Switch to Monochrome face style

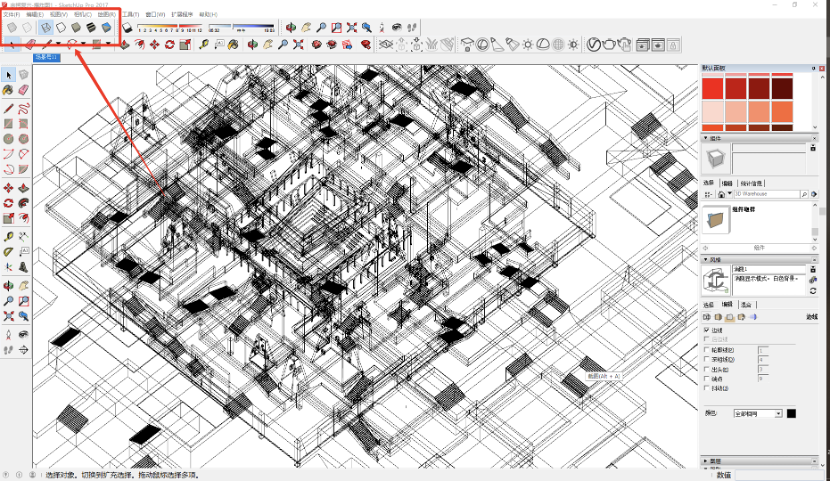pyautogui.click(x=106, y=27)
